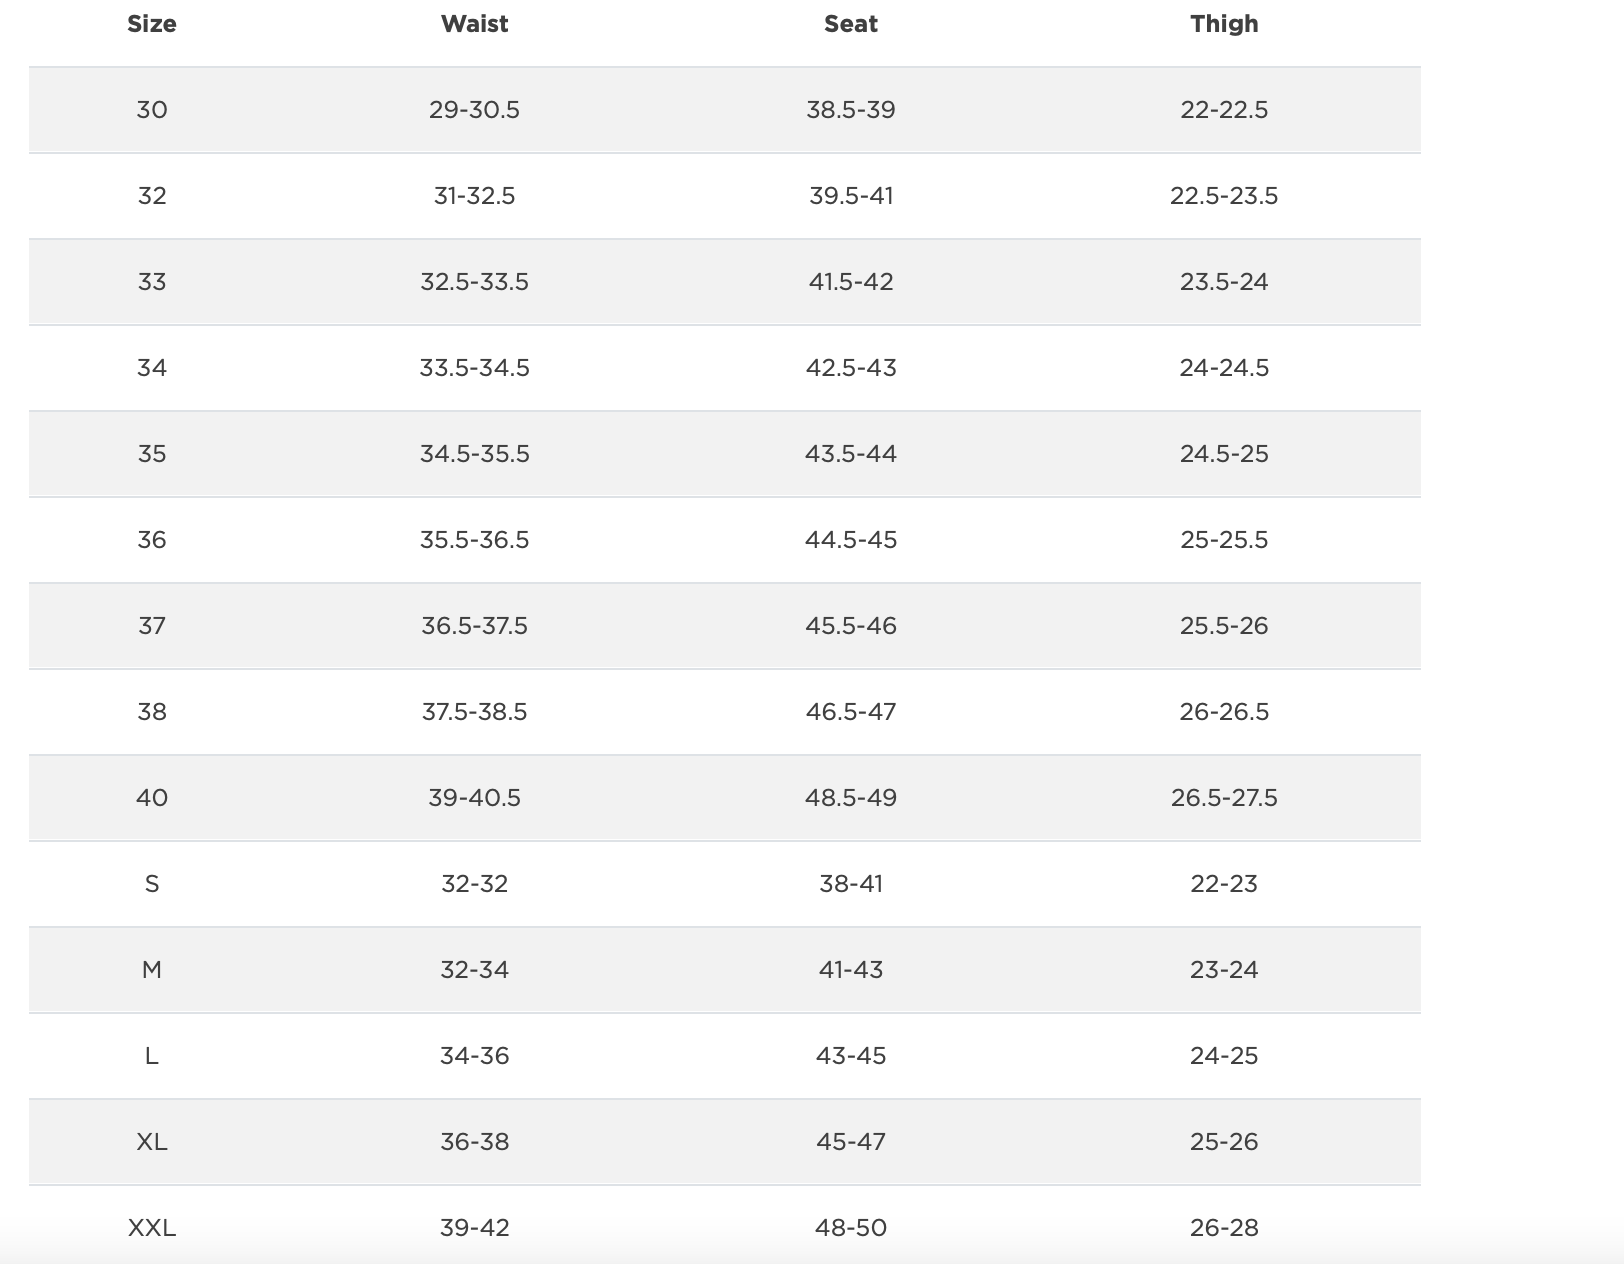The height and width of the screenshot is (1264, 1624).
Task: Select the size 35 row label
Action: tap(152, 454)
